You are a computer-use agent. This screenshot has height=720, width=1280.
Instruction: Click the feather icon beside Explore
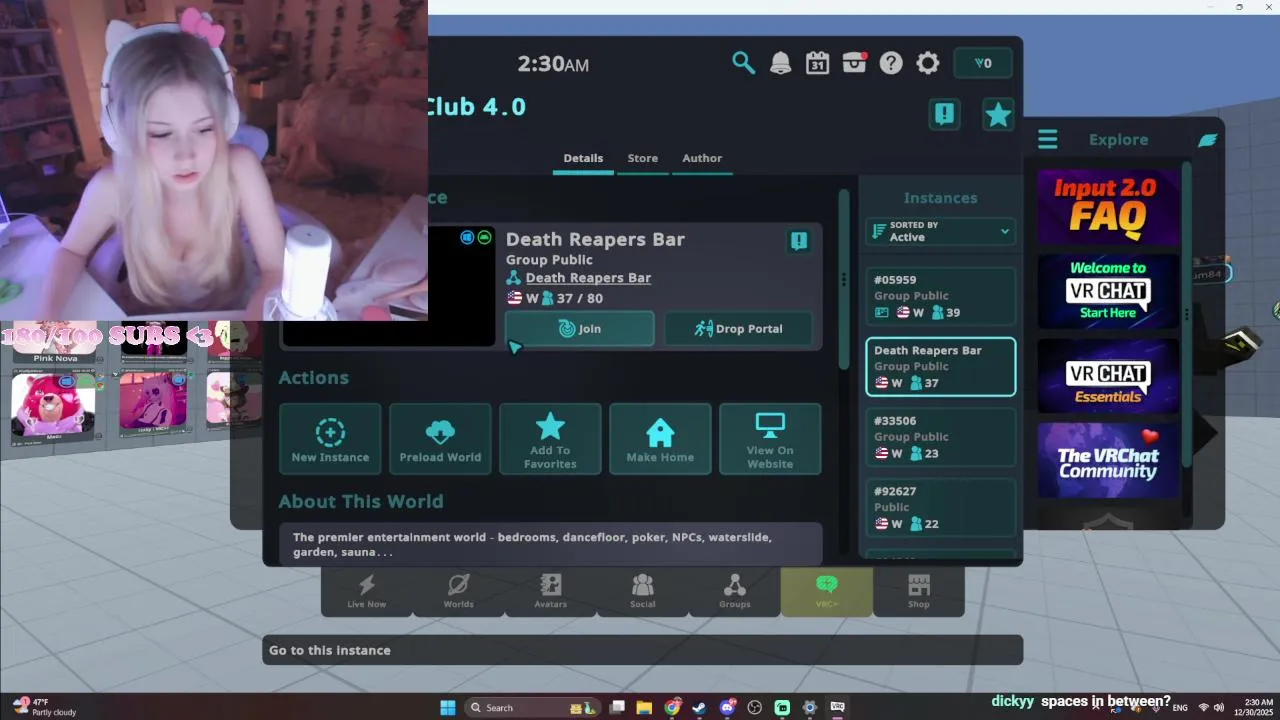[x=1208, y=140]
